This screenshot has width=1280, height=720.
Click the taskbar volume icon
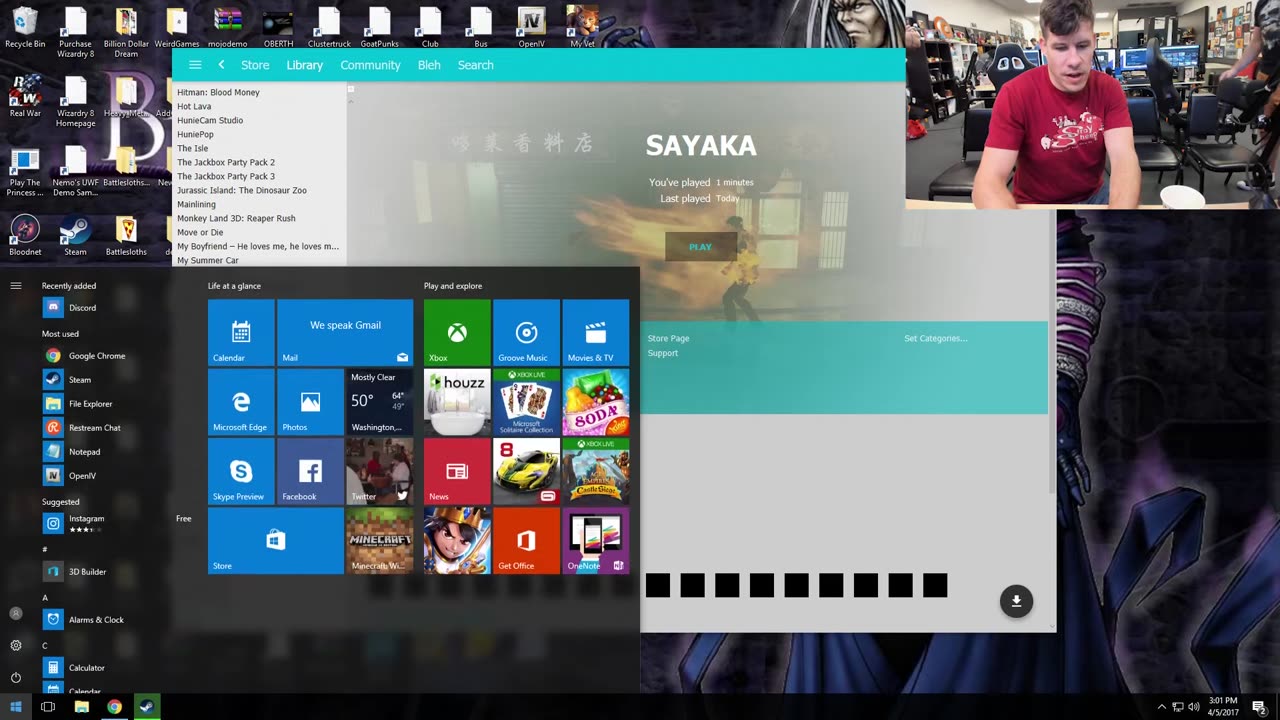1194,707
